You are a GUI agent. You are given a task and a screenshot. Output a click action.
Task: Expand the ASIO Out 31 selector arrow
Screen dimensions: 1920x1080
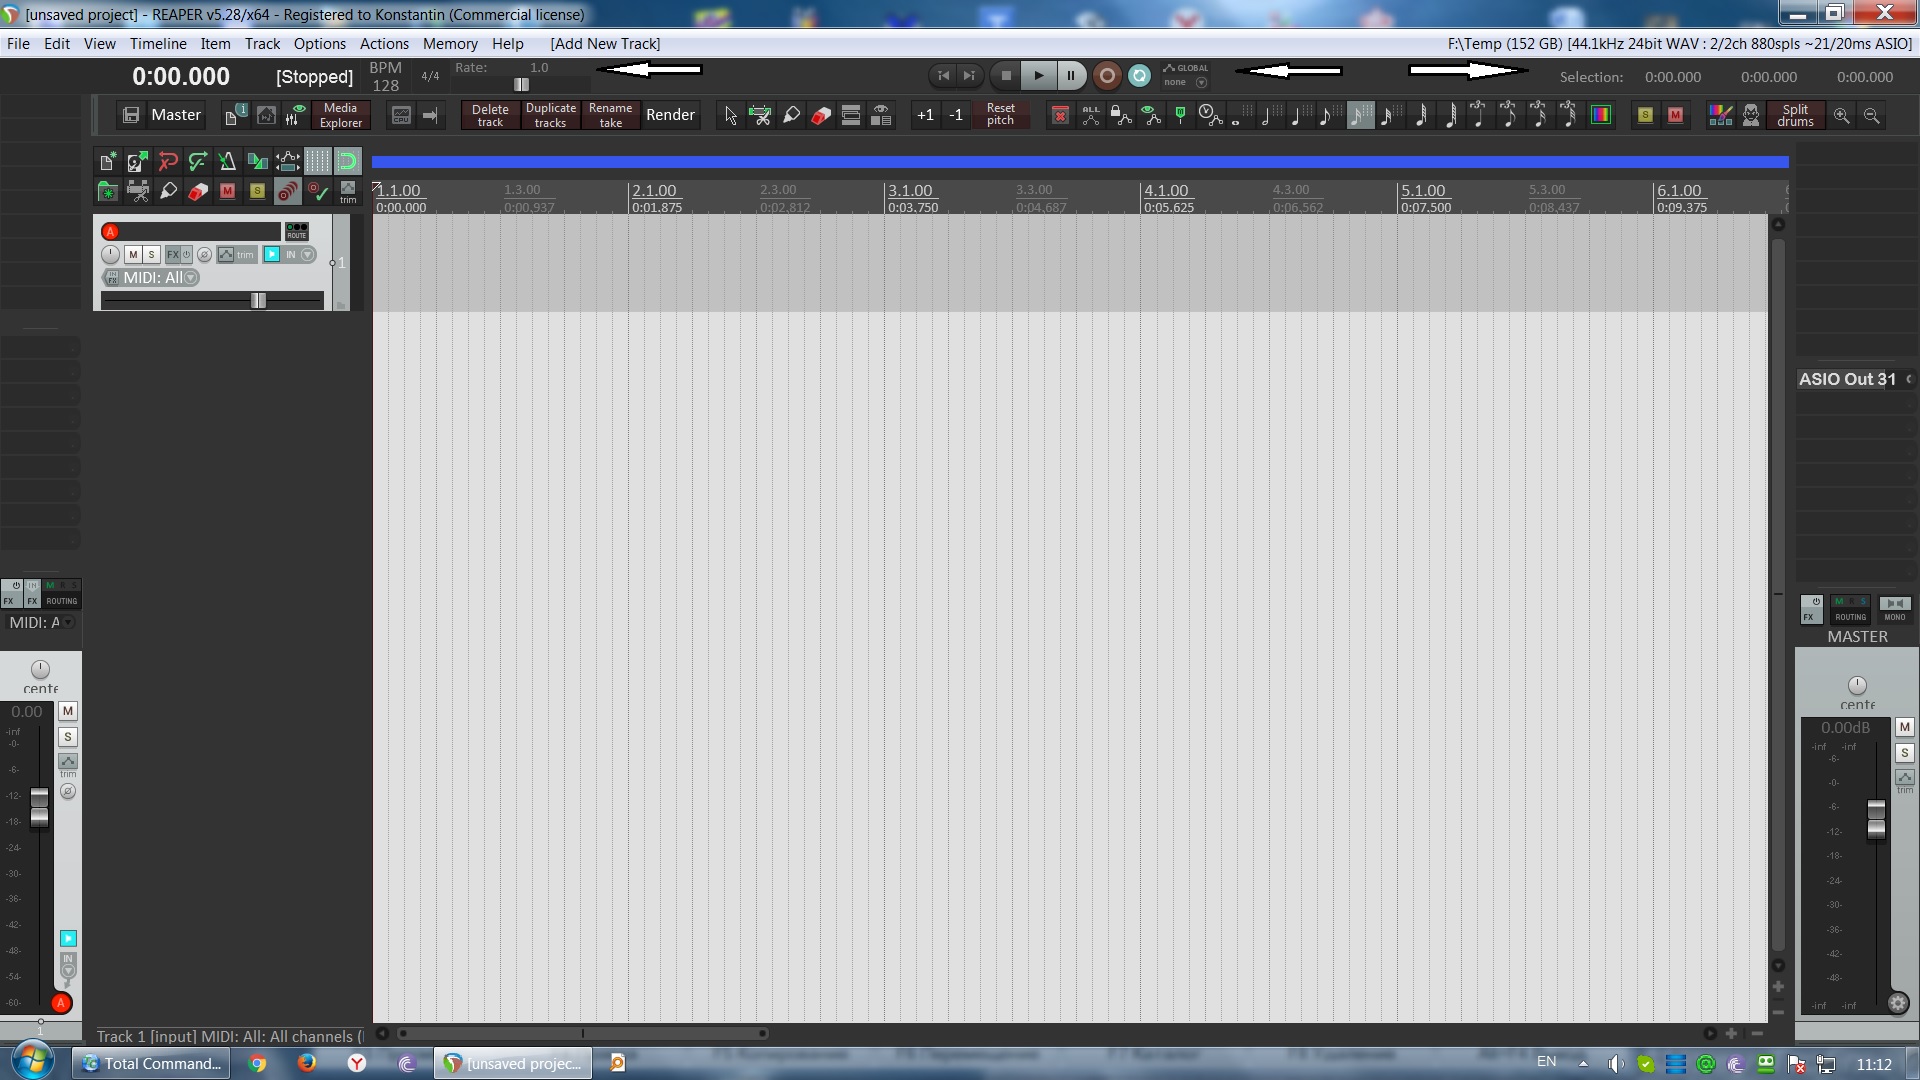[x=1908, y=379]
